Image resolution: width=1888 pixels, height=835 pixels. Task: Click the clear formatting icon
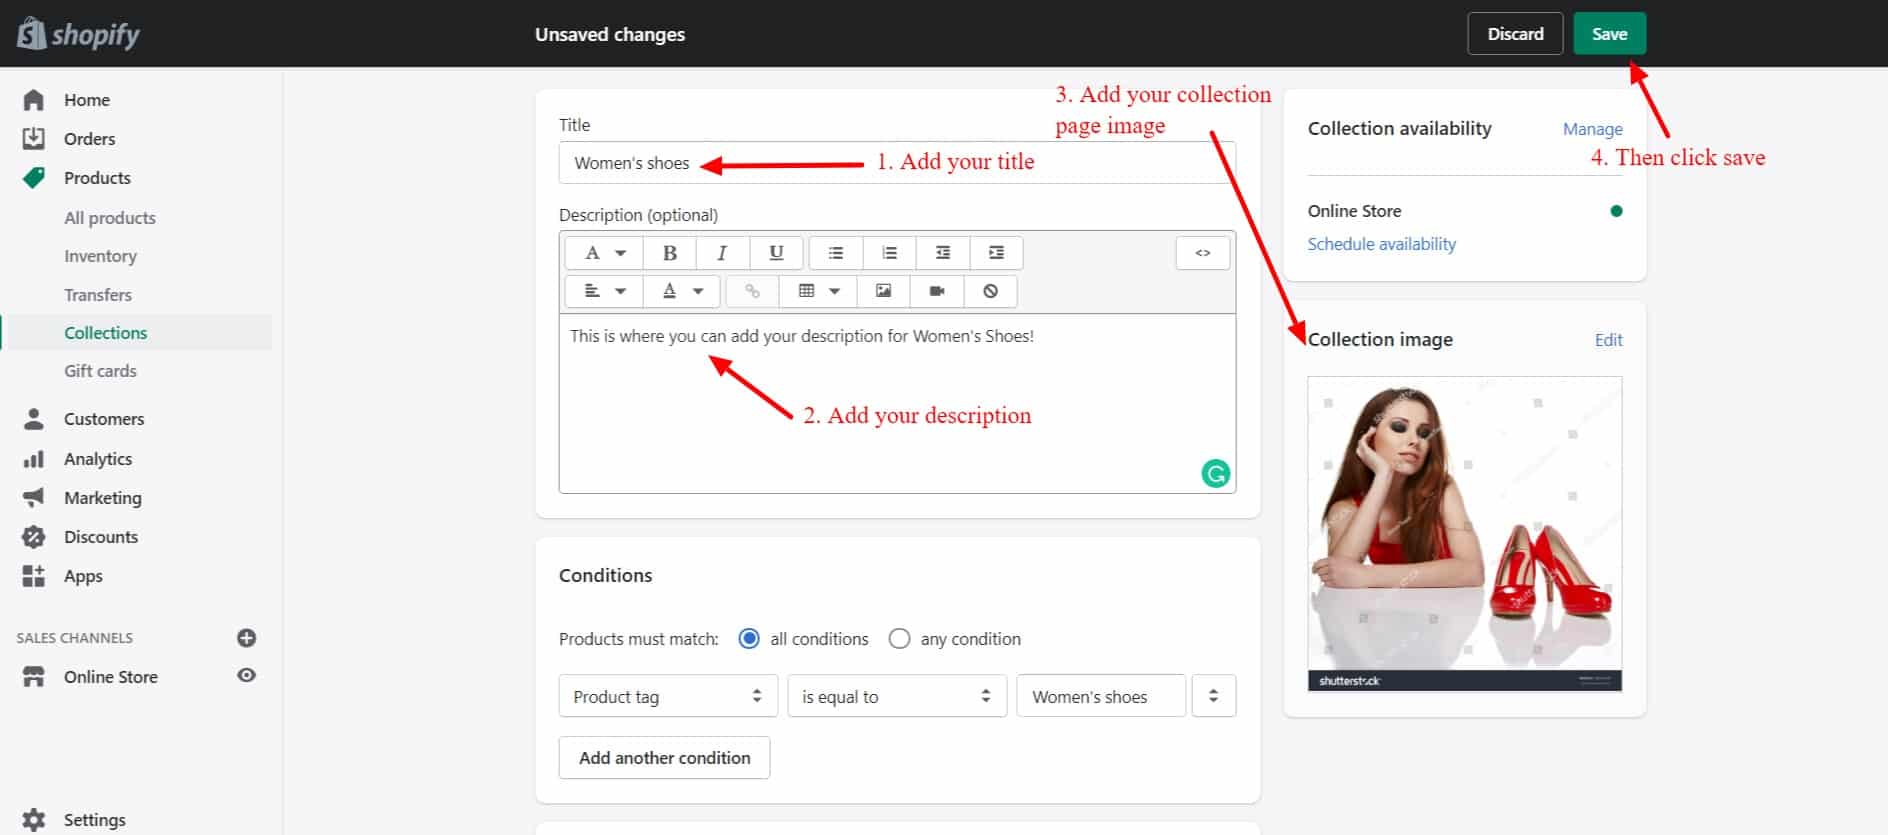(x=990, y=291)
